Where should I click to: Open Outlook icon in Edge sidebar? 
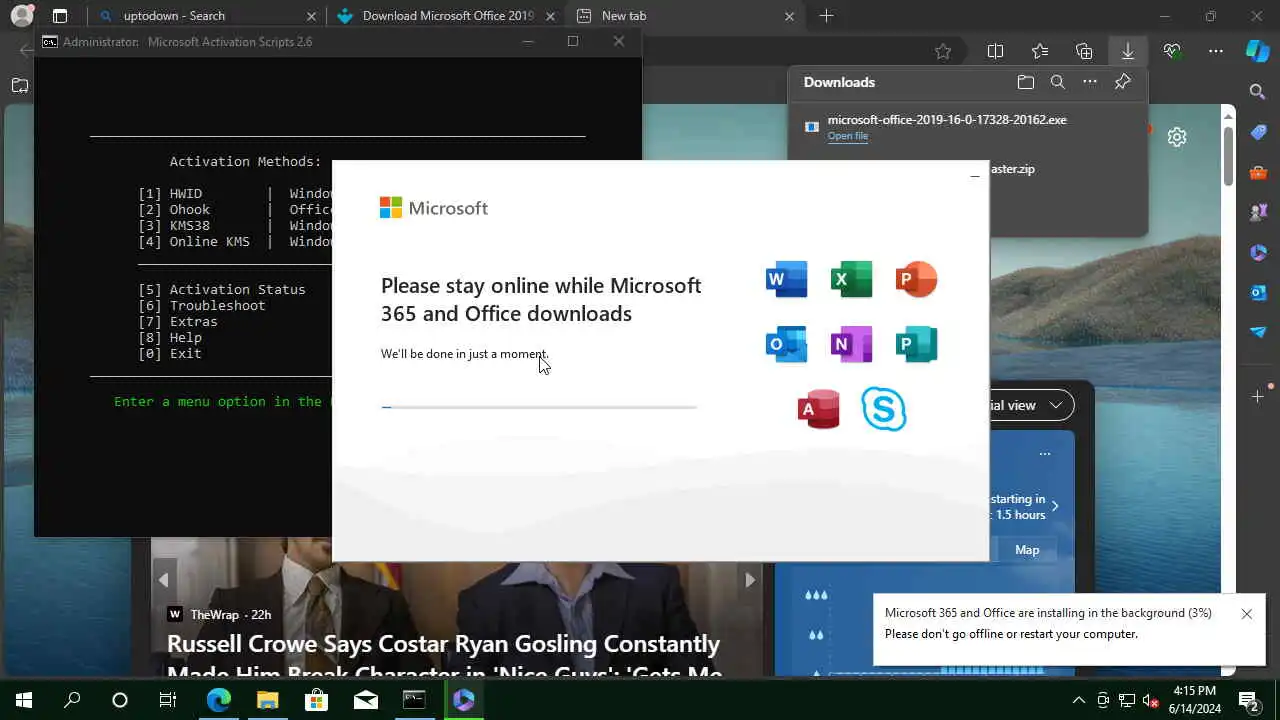[1258, 292]
